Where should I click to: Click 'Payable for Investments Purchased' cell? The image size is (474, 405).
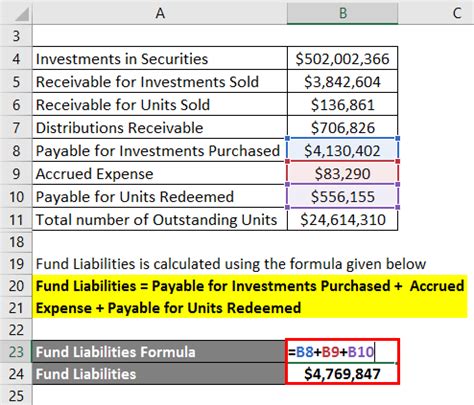coord(160,150)
